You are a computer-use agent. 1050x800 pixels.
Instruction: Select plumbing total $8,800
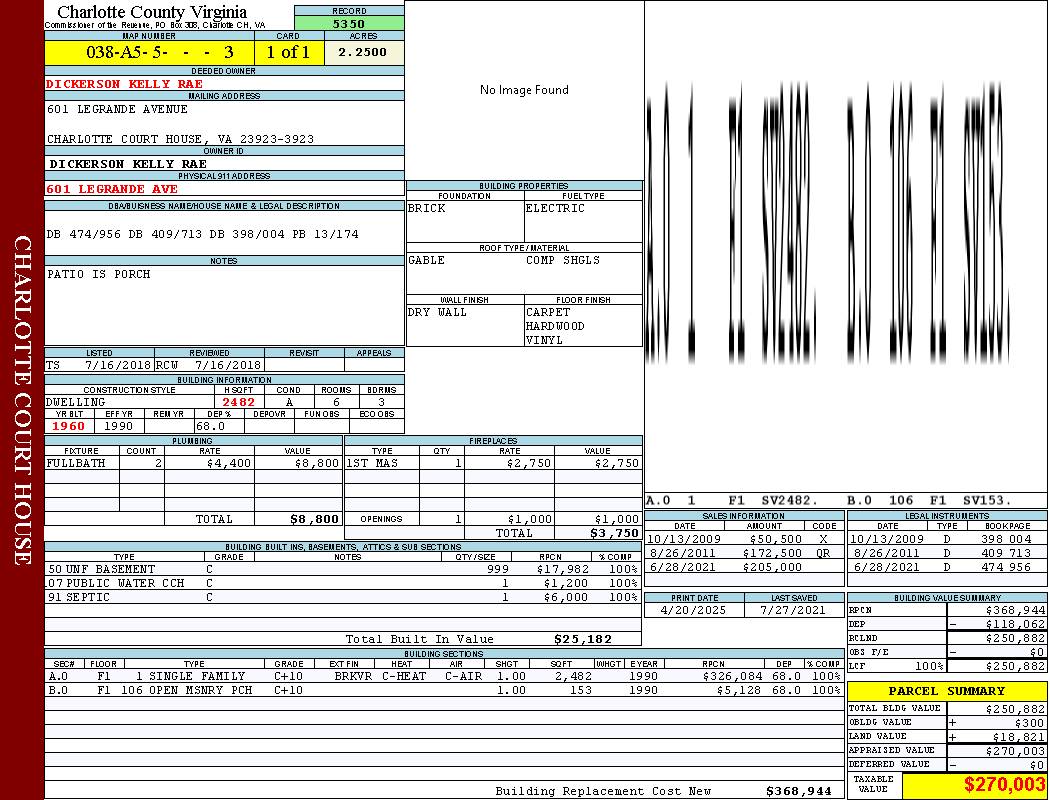point(315,519)
